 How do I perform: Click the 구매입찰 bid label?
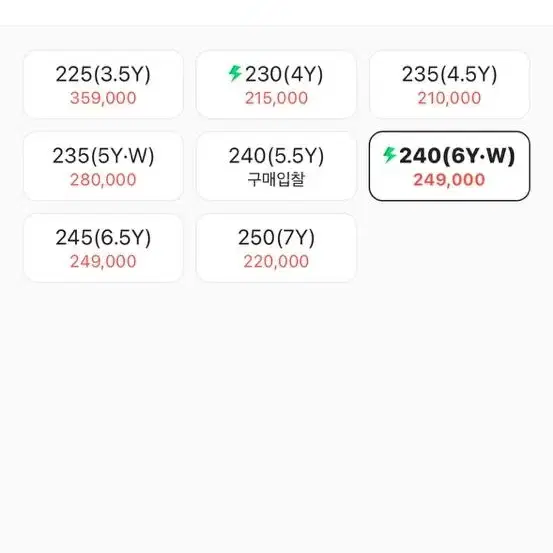(x=276, y=180)
